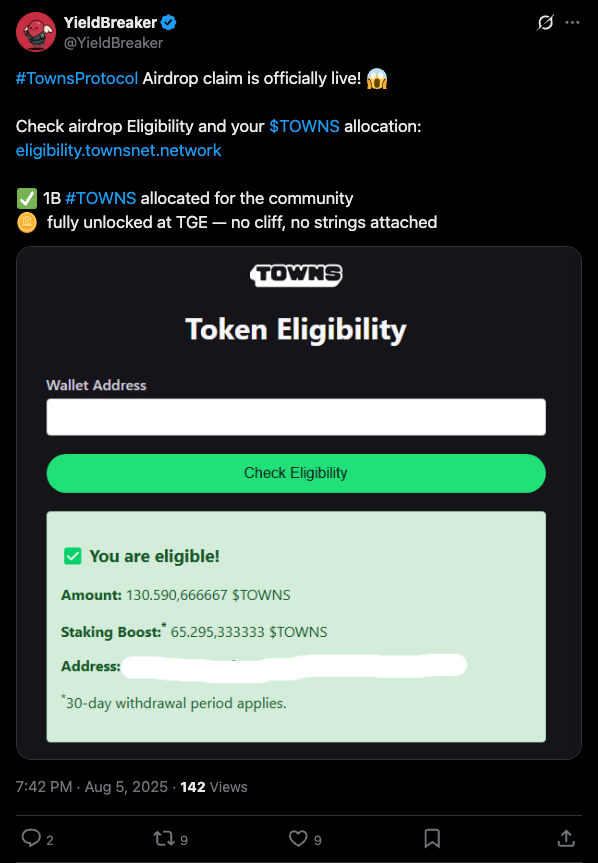Click the @YieldBreaker handle
This screenshot has height=863, width=598.
tap(113, 43)
